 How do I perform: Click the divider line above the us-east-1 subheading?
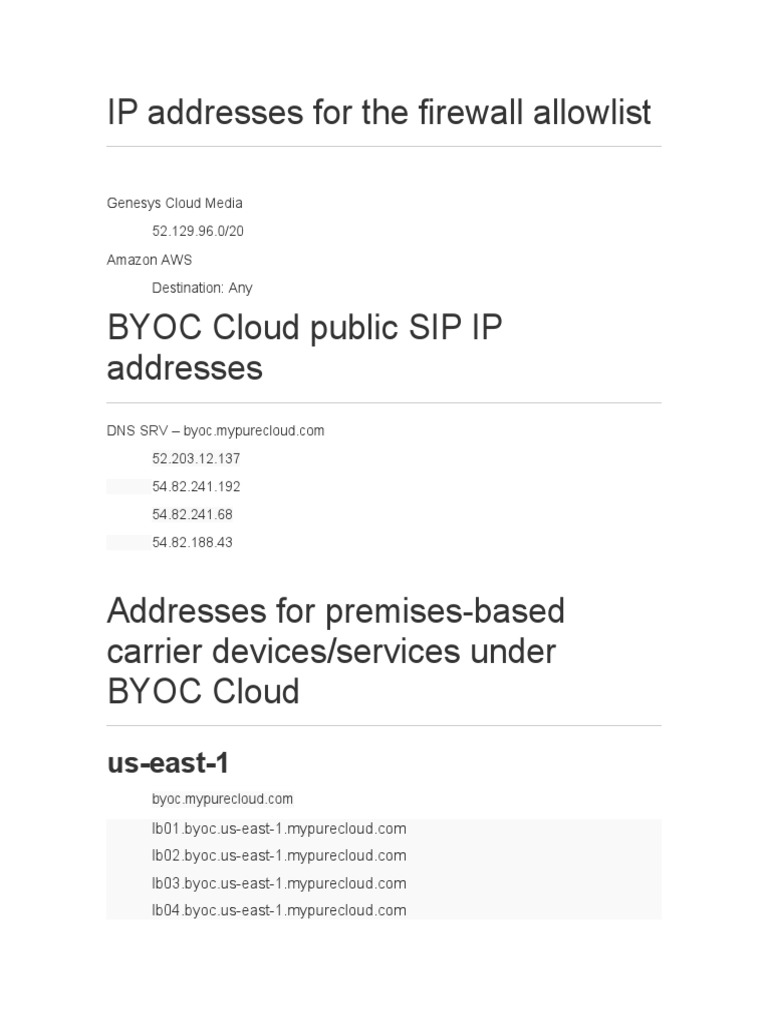[384, 726]
